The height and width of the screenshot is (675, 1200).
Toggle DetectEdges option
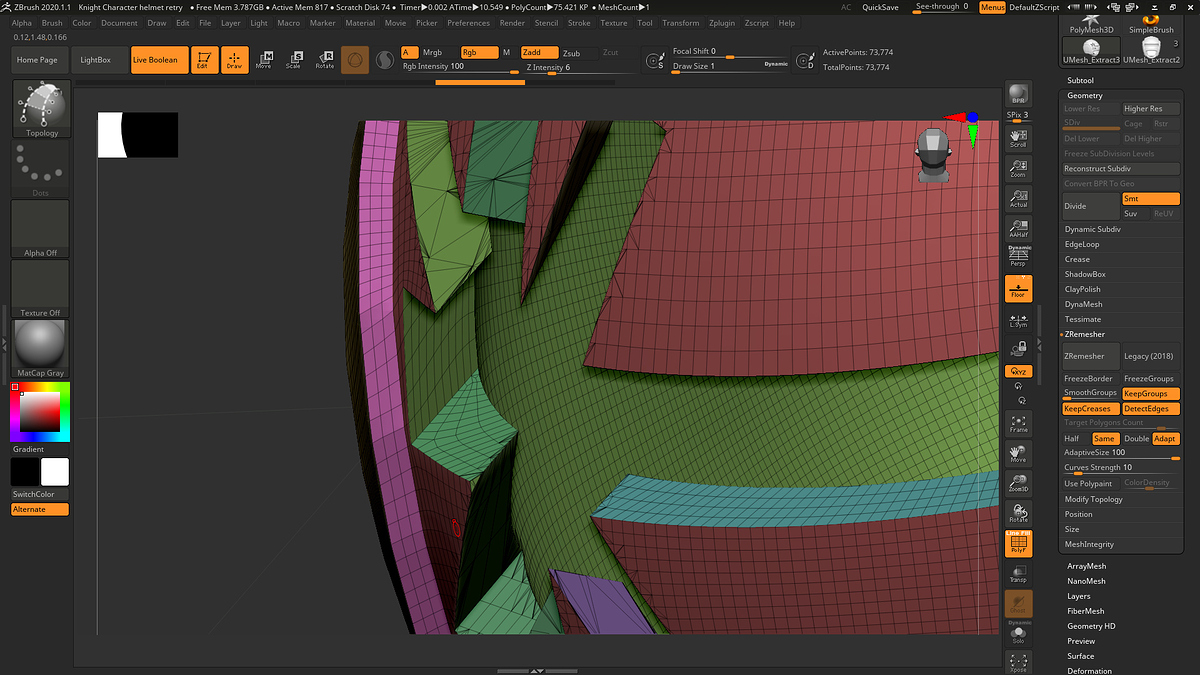[1150, 409]
